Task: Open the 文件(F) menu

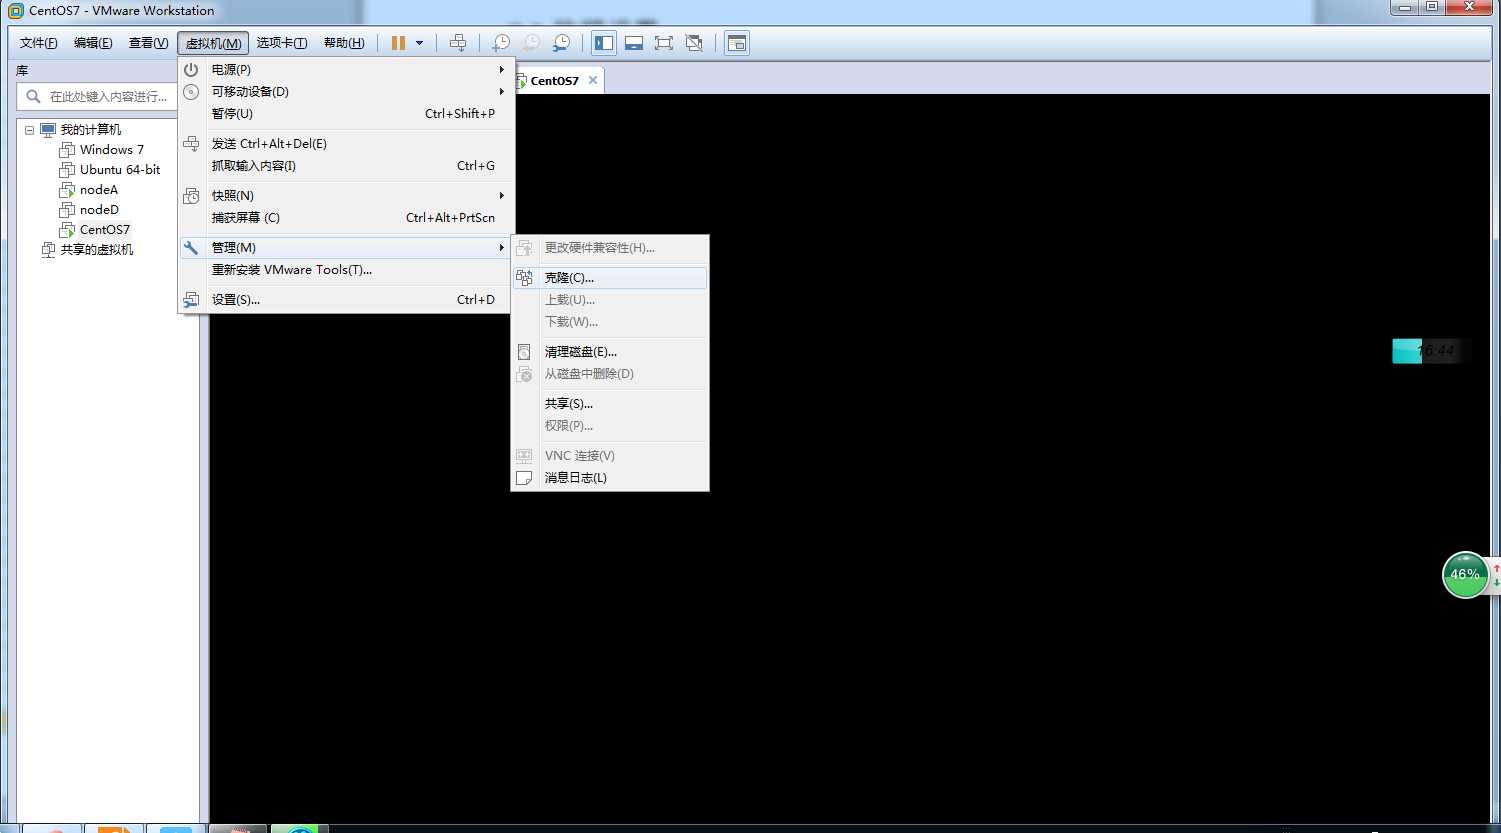Action: pyautogui.click(x=39, y=43)
